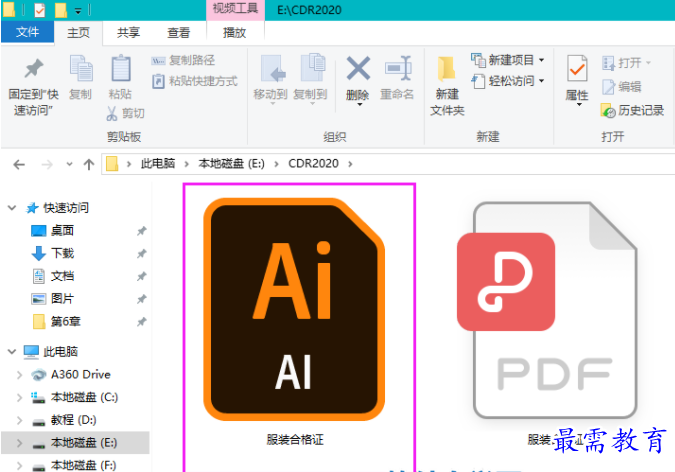The width and height of the screenshot is (675, 472).
Task: Click the Forward navigation arrow
Action: click(46, 164)
